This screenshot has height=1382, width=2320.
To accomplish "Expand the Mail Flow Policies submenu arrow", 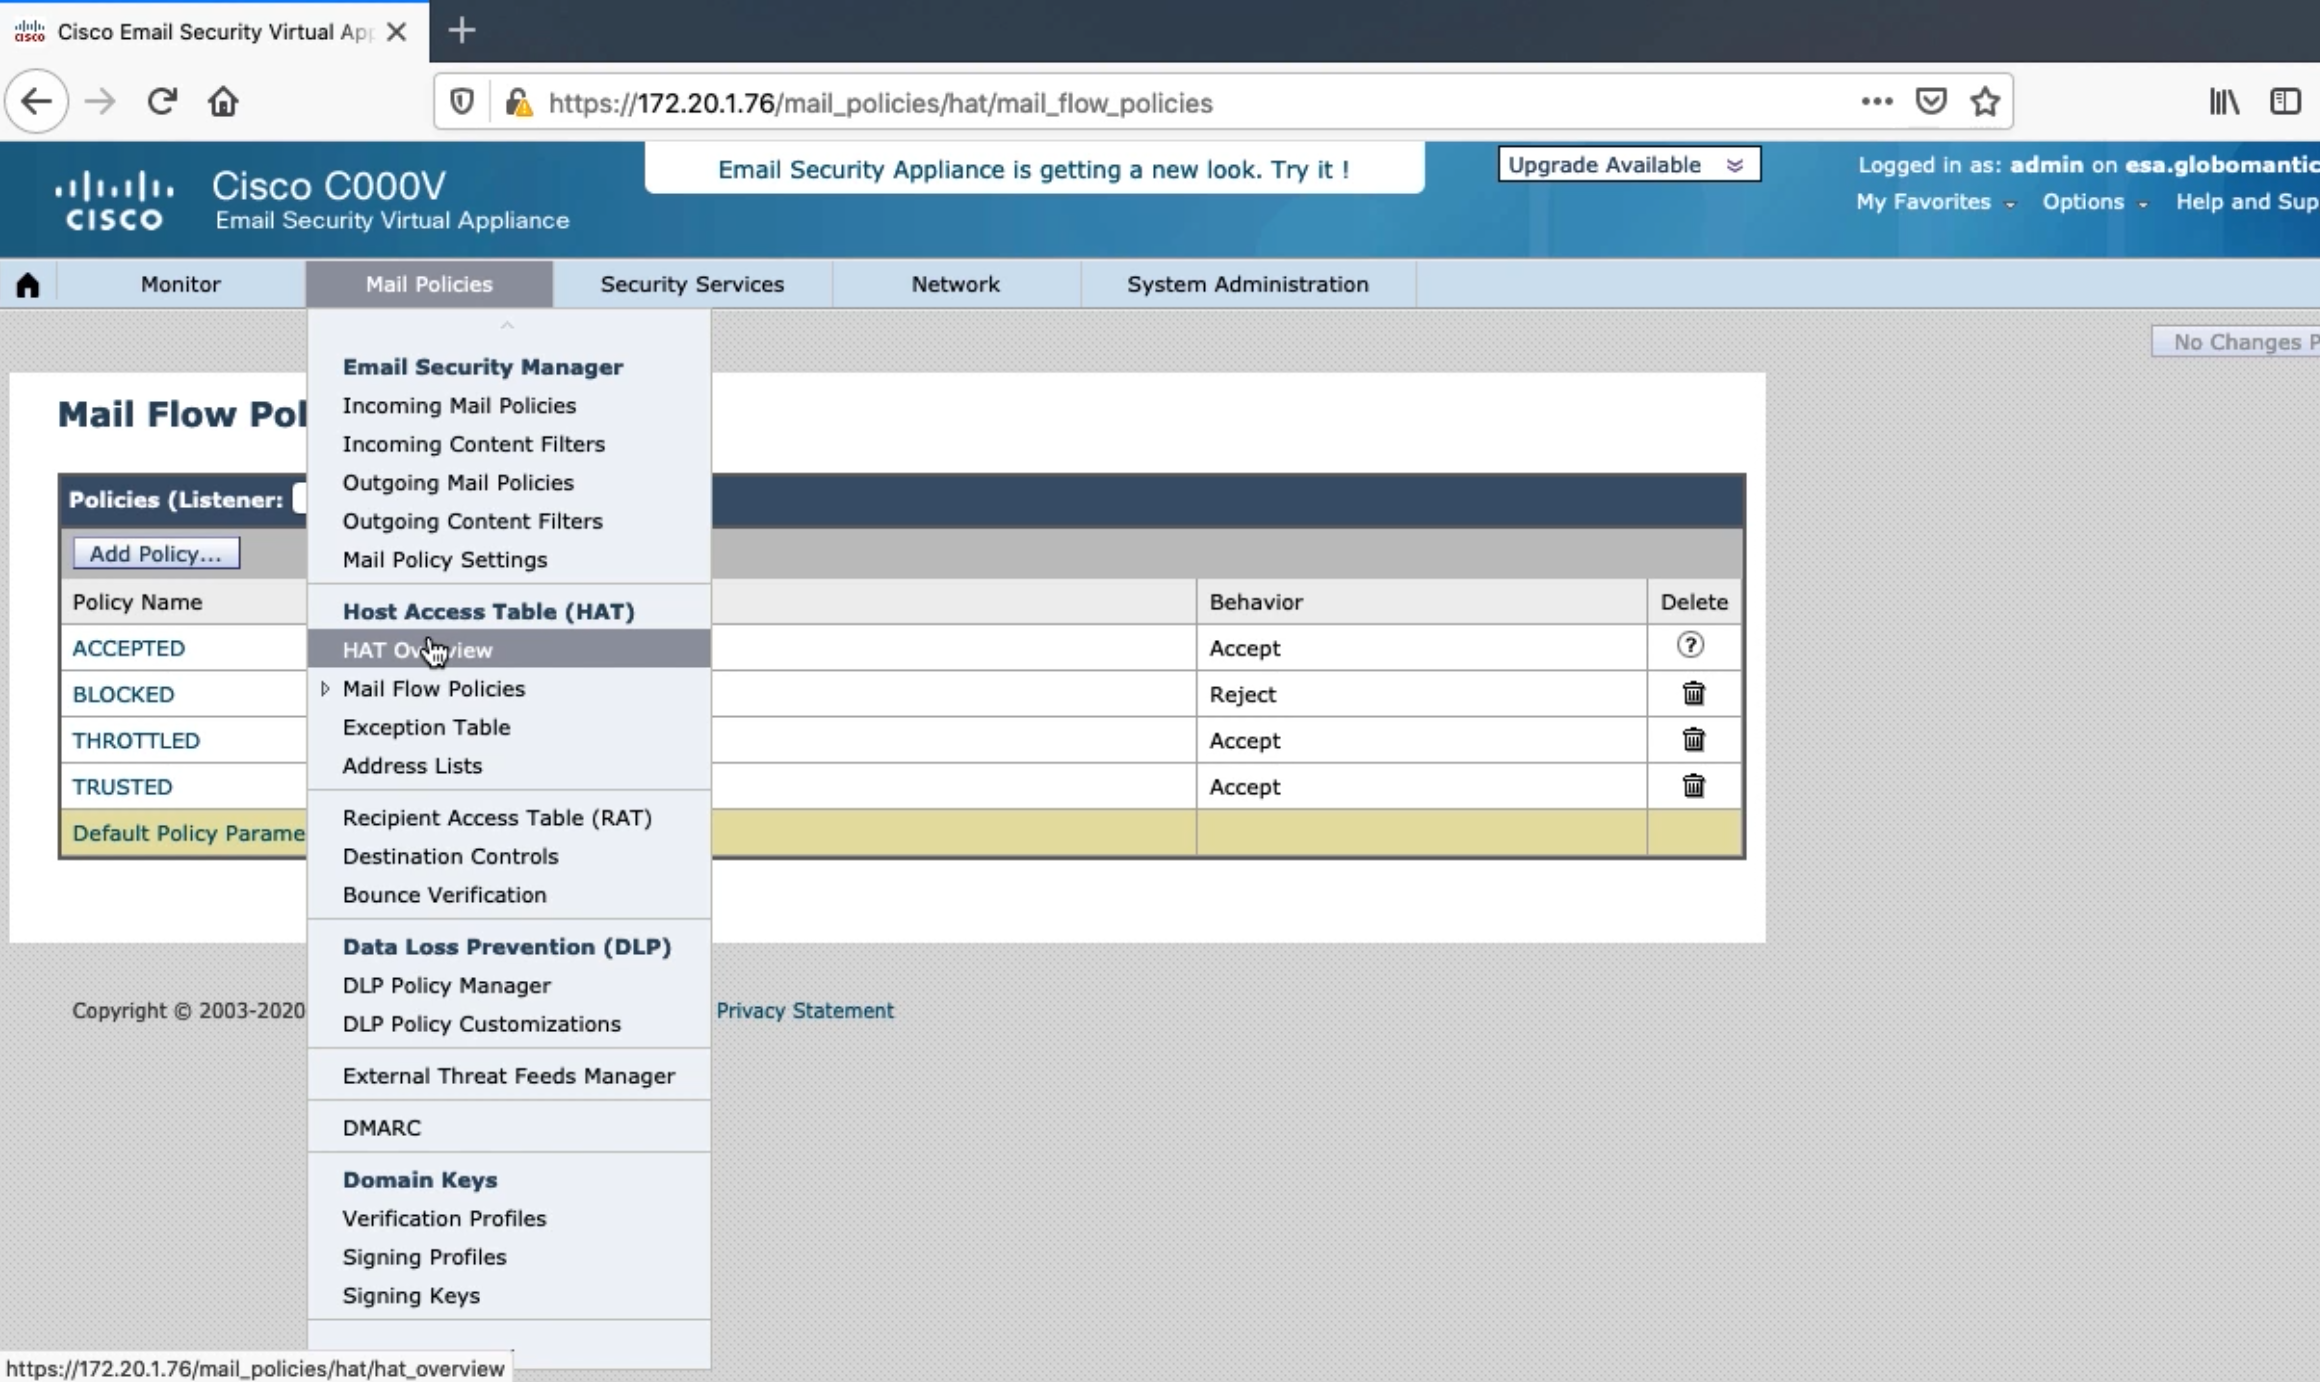I will (325, 689).
